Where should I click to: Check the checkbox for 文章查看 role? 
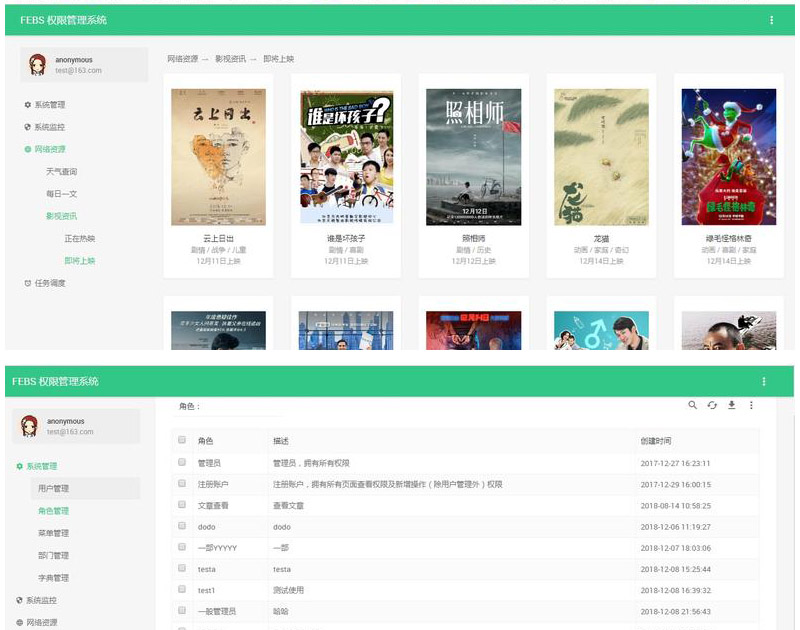tap(182, 505)
